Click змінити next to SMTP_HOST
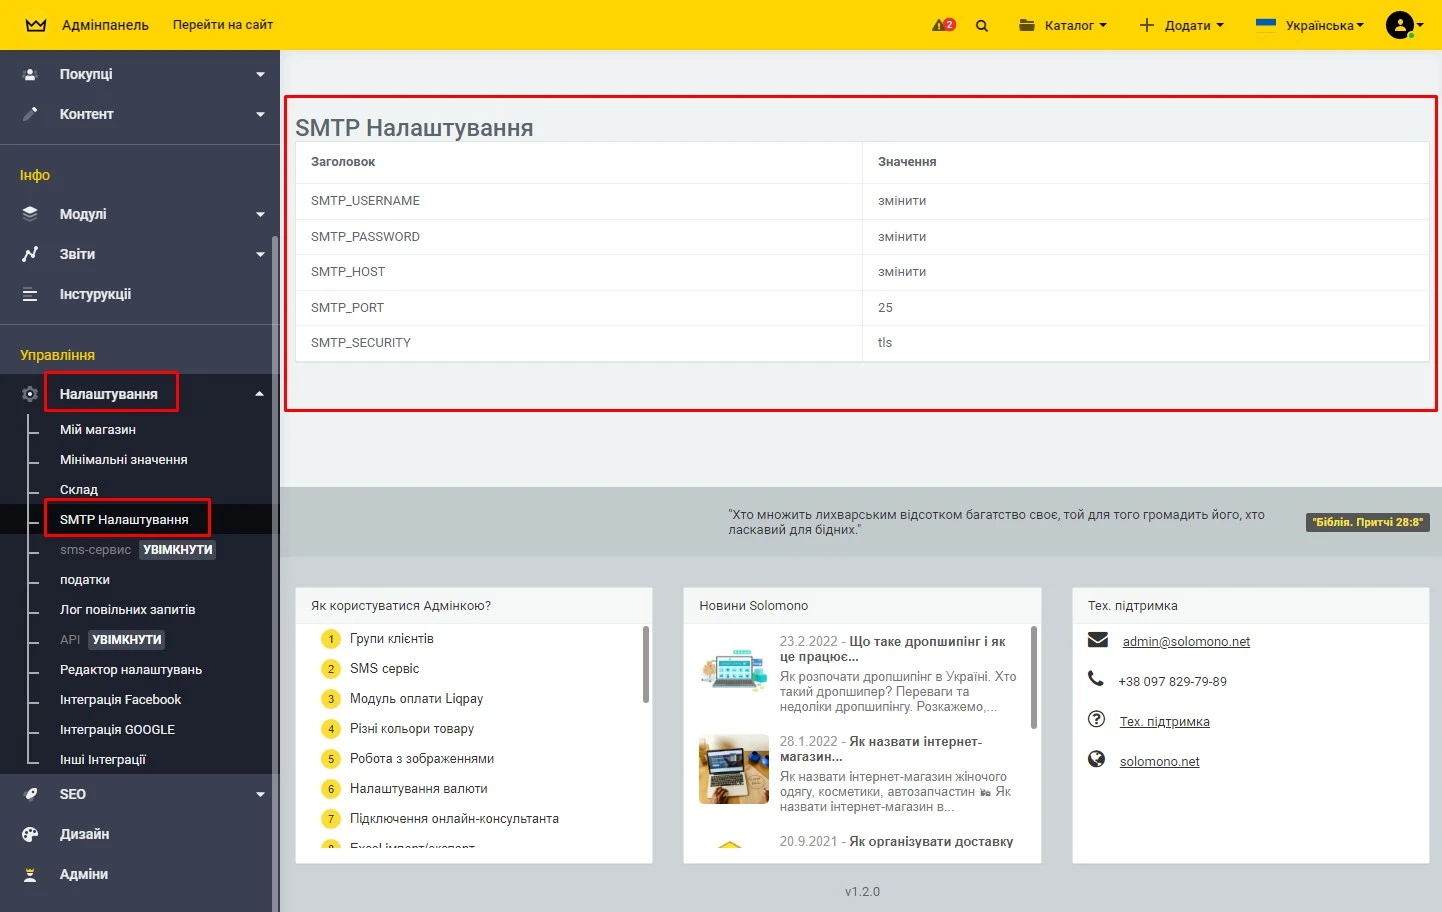The height and width of the screenshot is (912, 1442). pyautogui.click(x=900, y=271)
